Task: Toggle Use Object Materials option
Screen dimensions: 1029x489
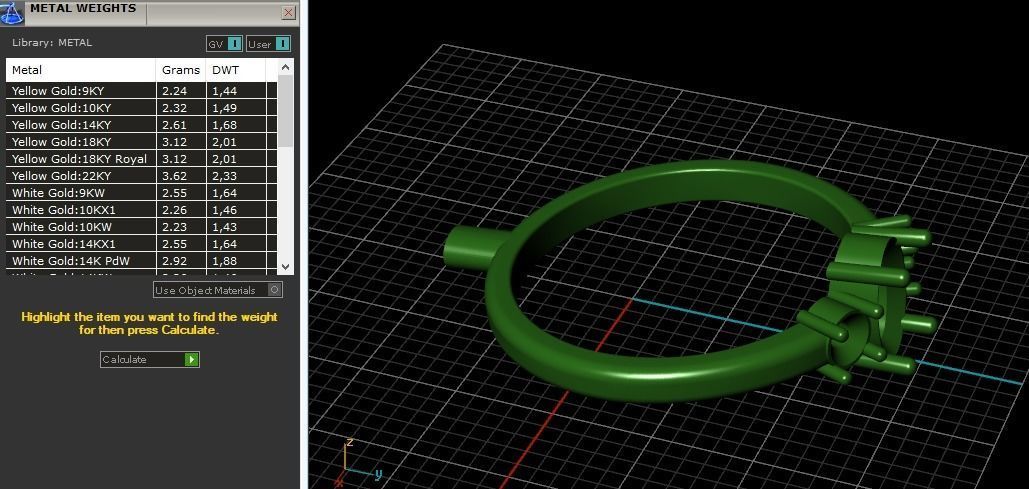Action: pyautogui.click(x=218, y=290)
